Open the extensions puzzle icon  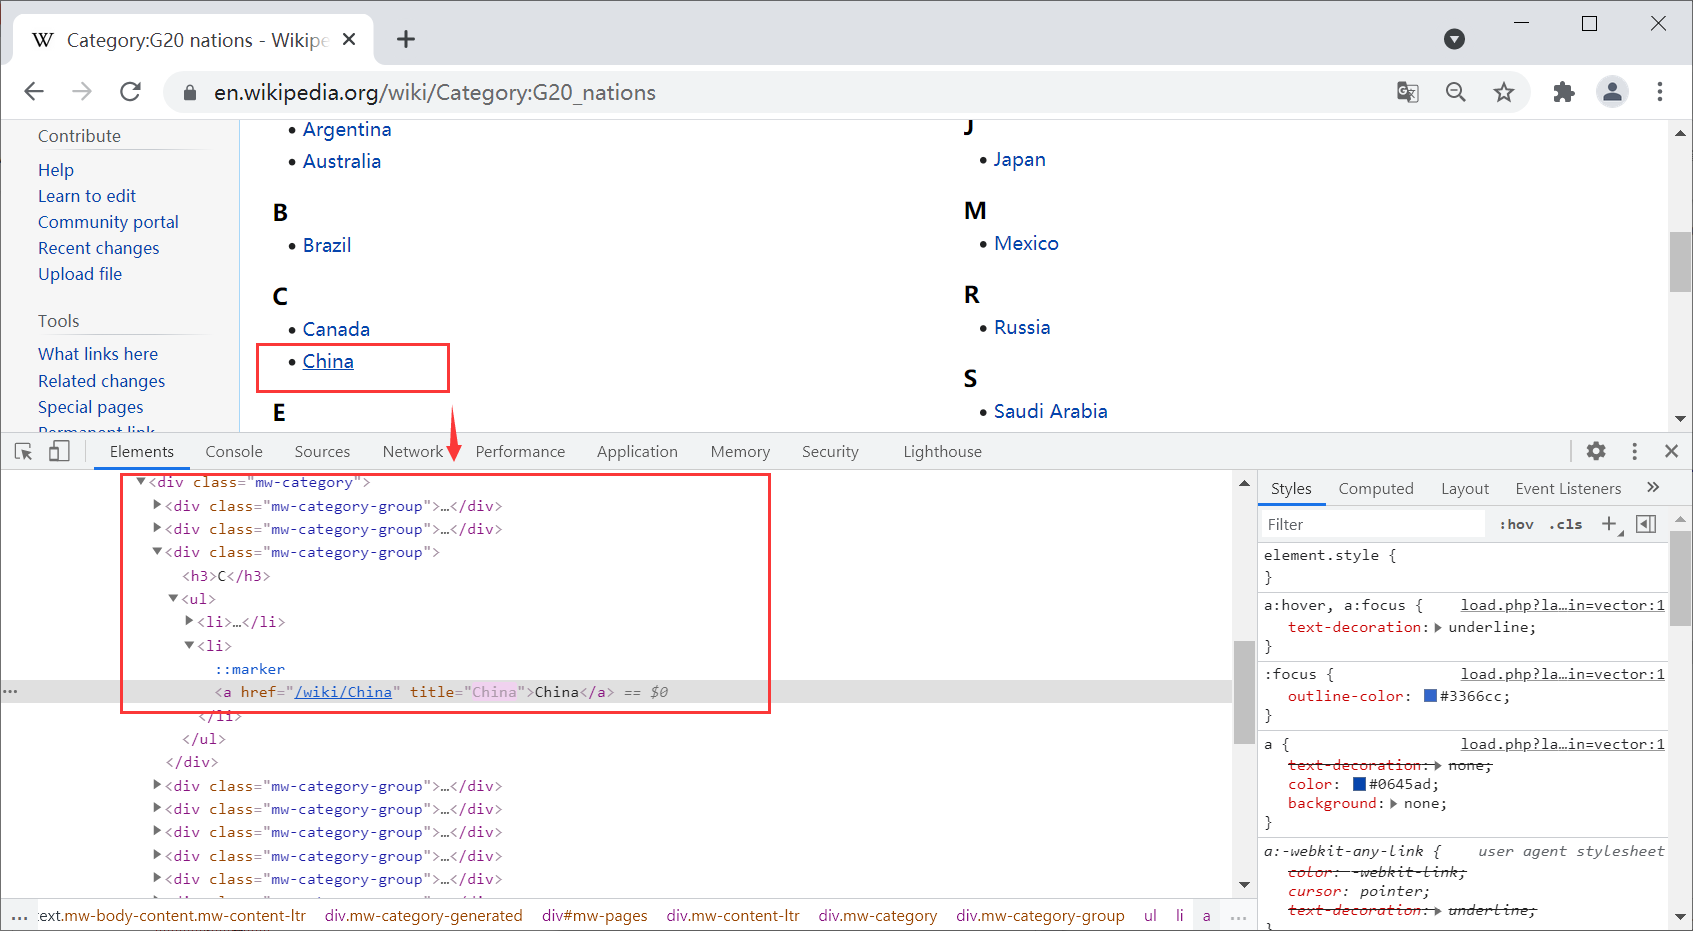[1564, 92]
